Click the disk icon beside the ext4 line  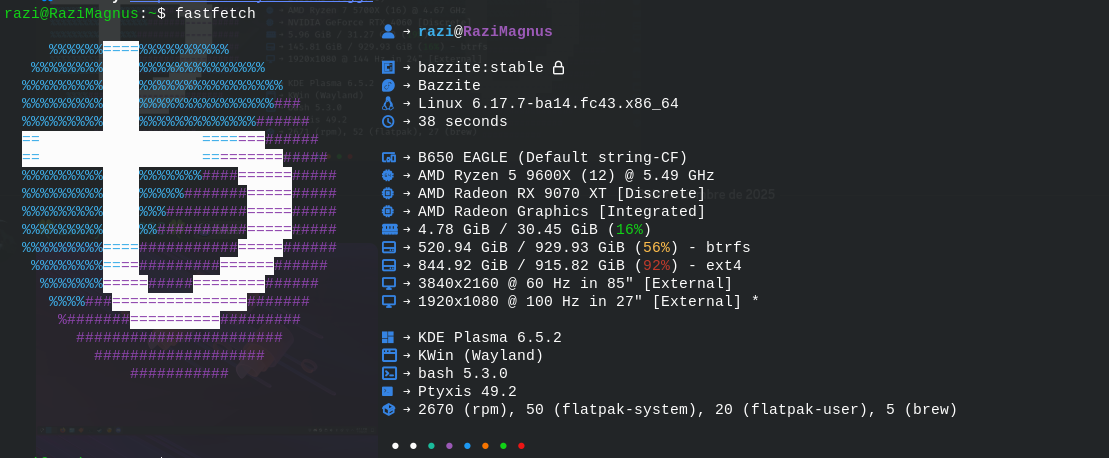(388, 266)
